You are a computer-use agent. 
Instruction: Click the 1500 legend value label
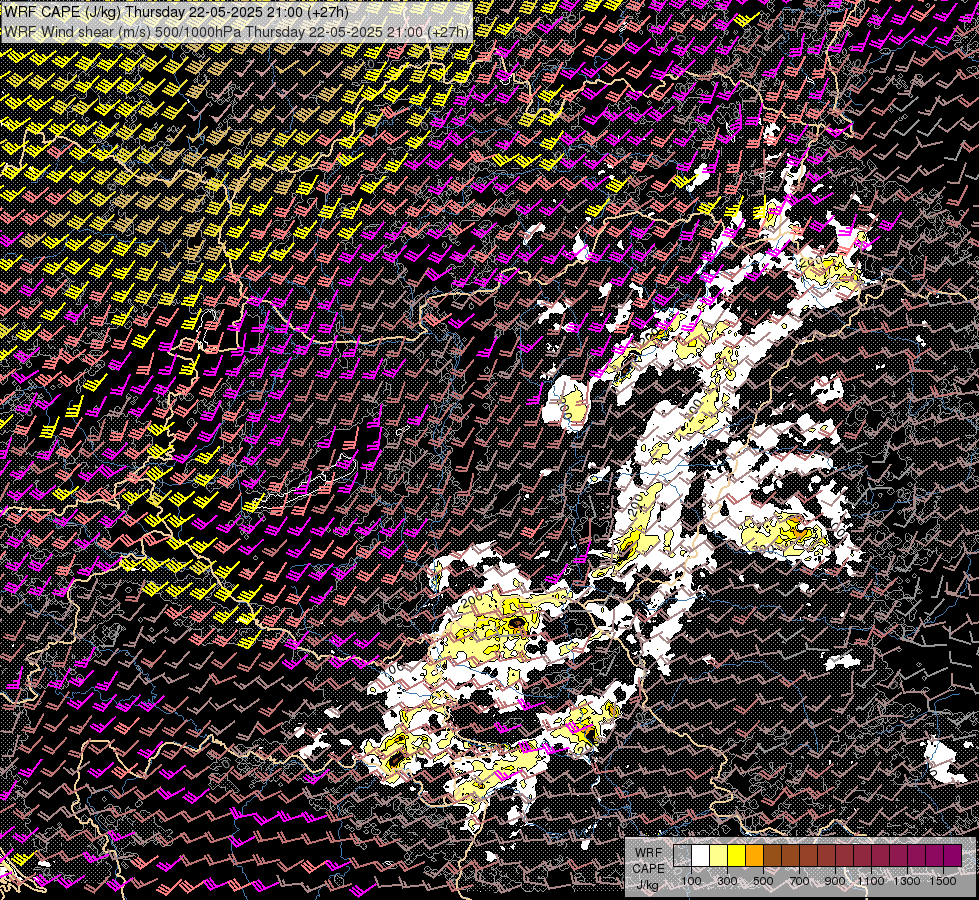[943, 881]
